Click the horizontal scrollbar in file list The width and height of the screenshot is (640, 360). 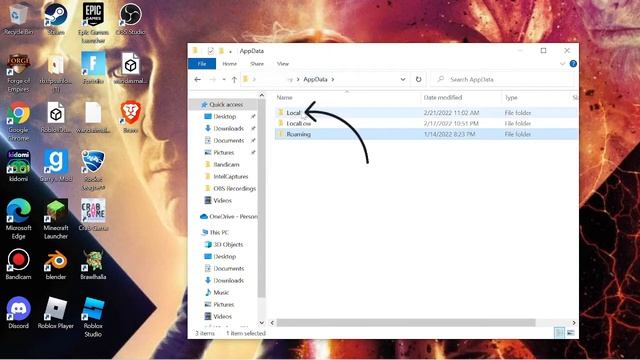pos(406,322)
